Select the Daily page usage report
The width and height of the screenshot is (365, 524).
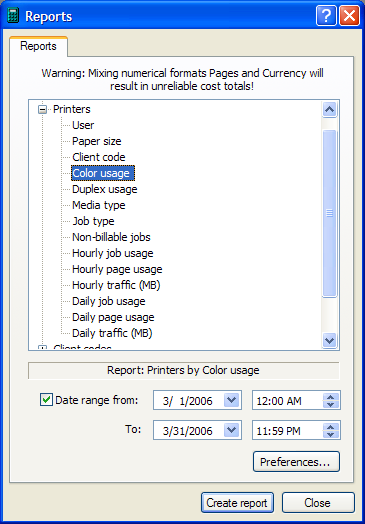(x=113, y=317)
